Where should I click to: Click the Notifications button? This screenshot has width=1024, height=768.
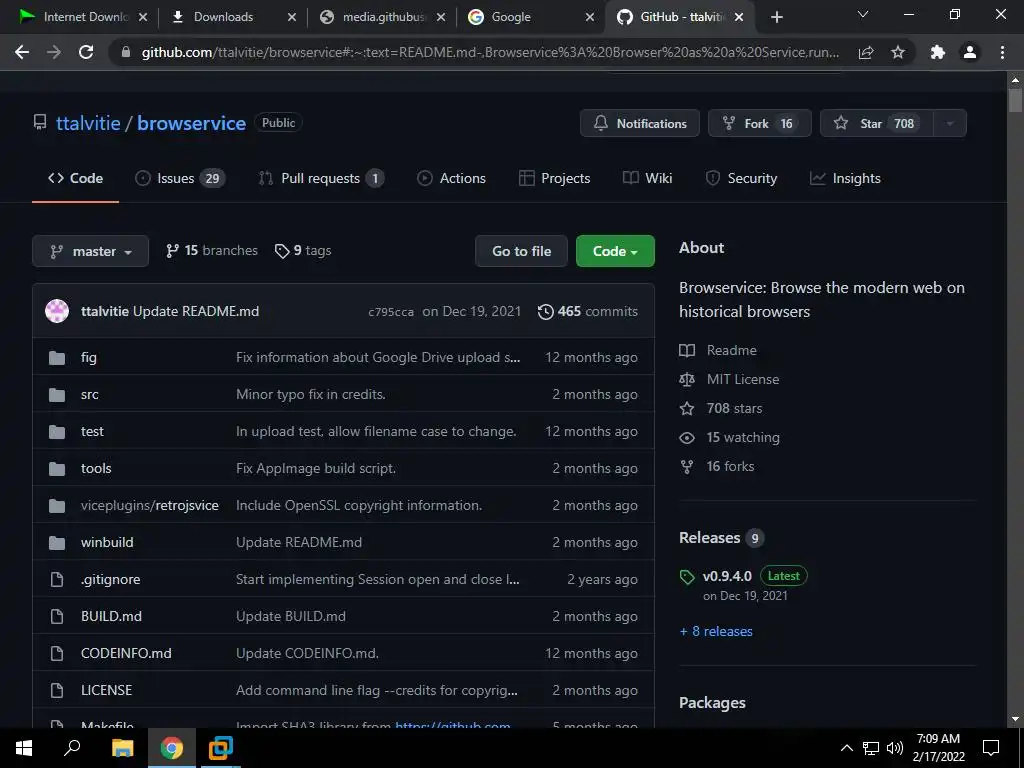639,123
